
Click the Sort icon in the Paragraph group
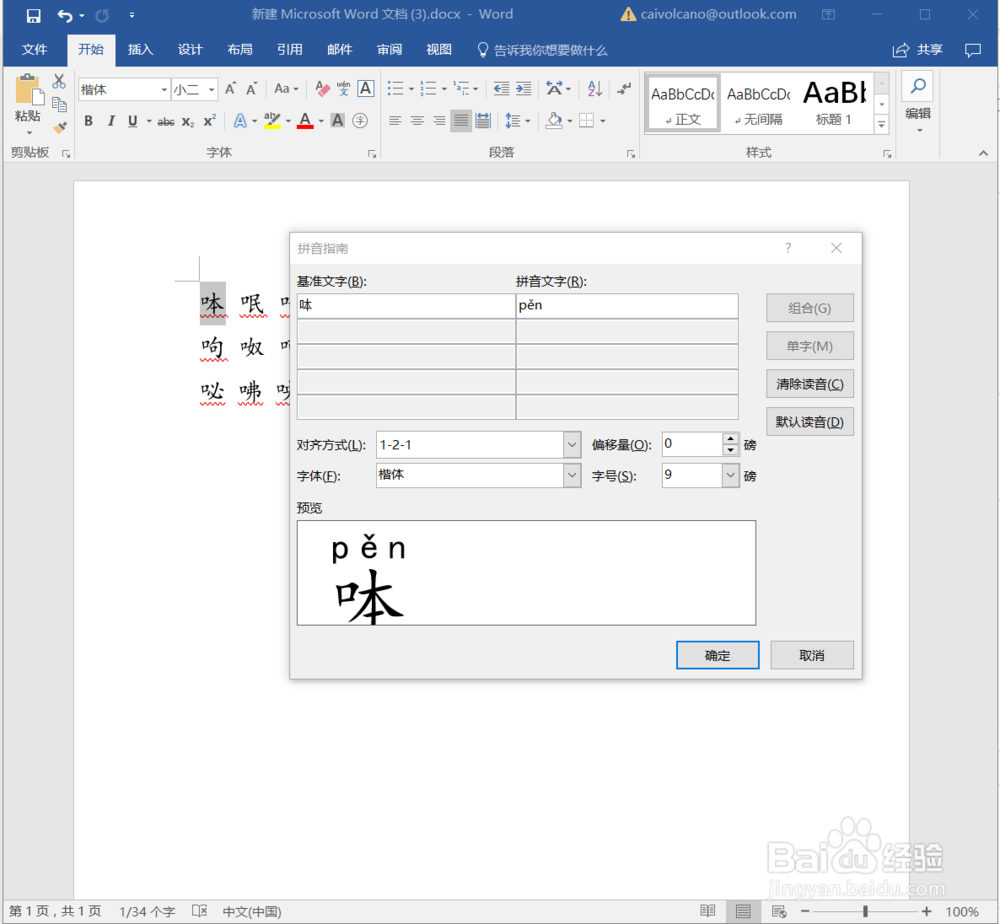pyautogui.click(x=594, y=89)
